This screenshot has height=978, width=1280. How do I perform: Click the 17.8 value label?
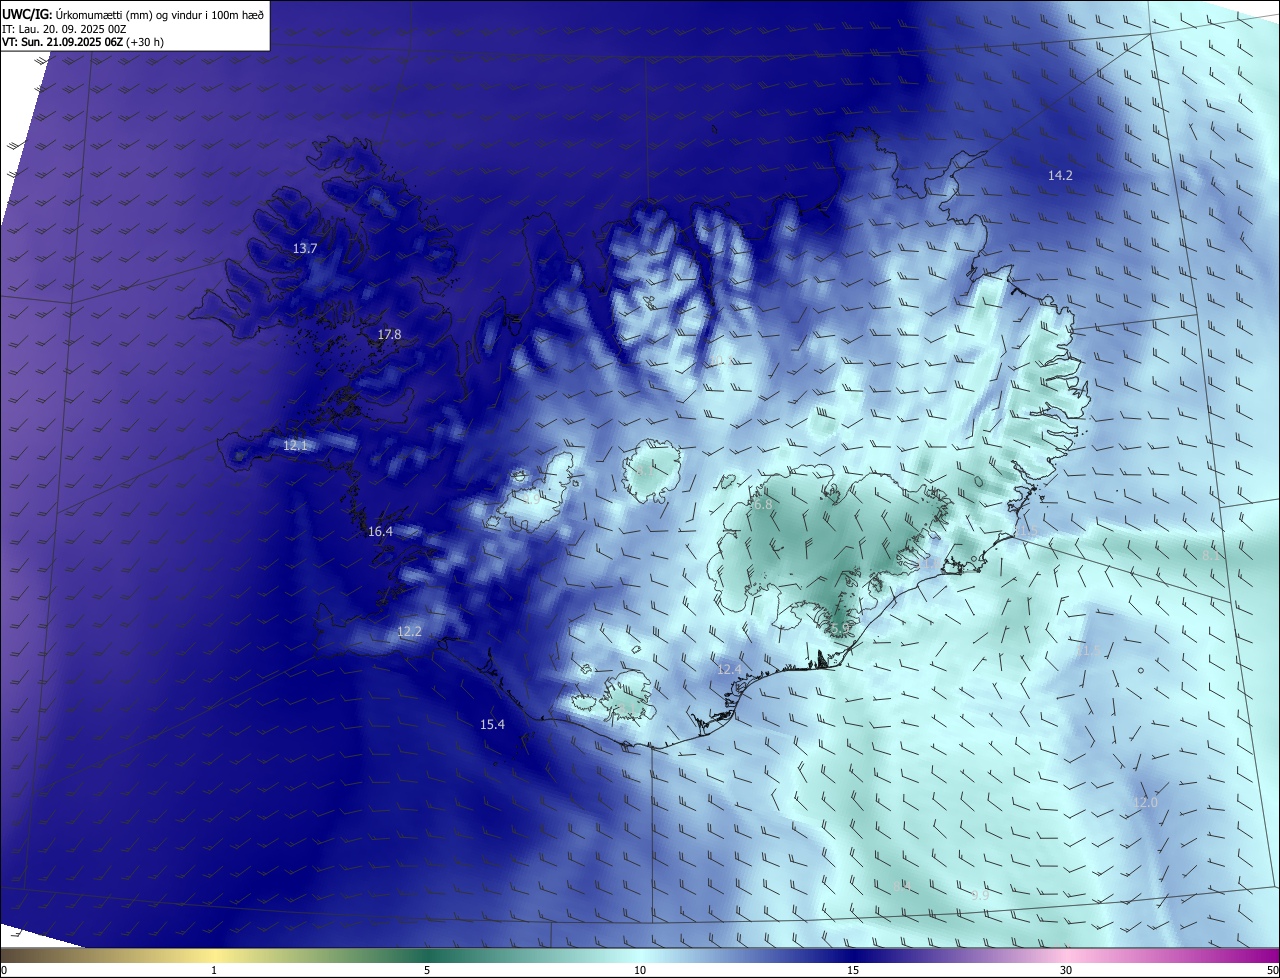point(389,334)
